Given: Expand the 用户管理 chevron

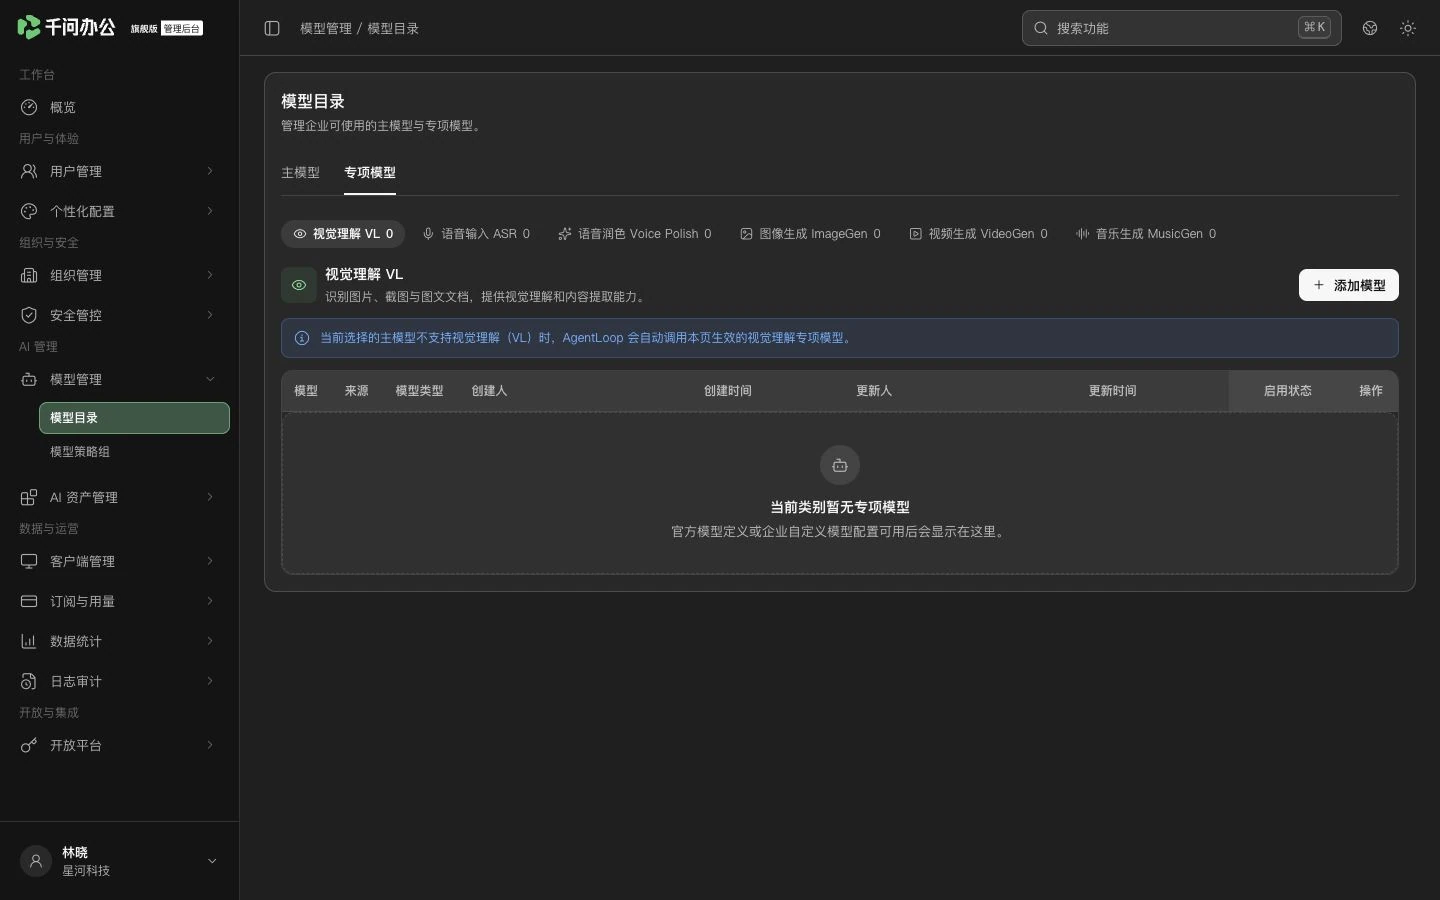Looking at the screenshot, I should coord(210,171).
